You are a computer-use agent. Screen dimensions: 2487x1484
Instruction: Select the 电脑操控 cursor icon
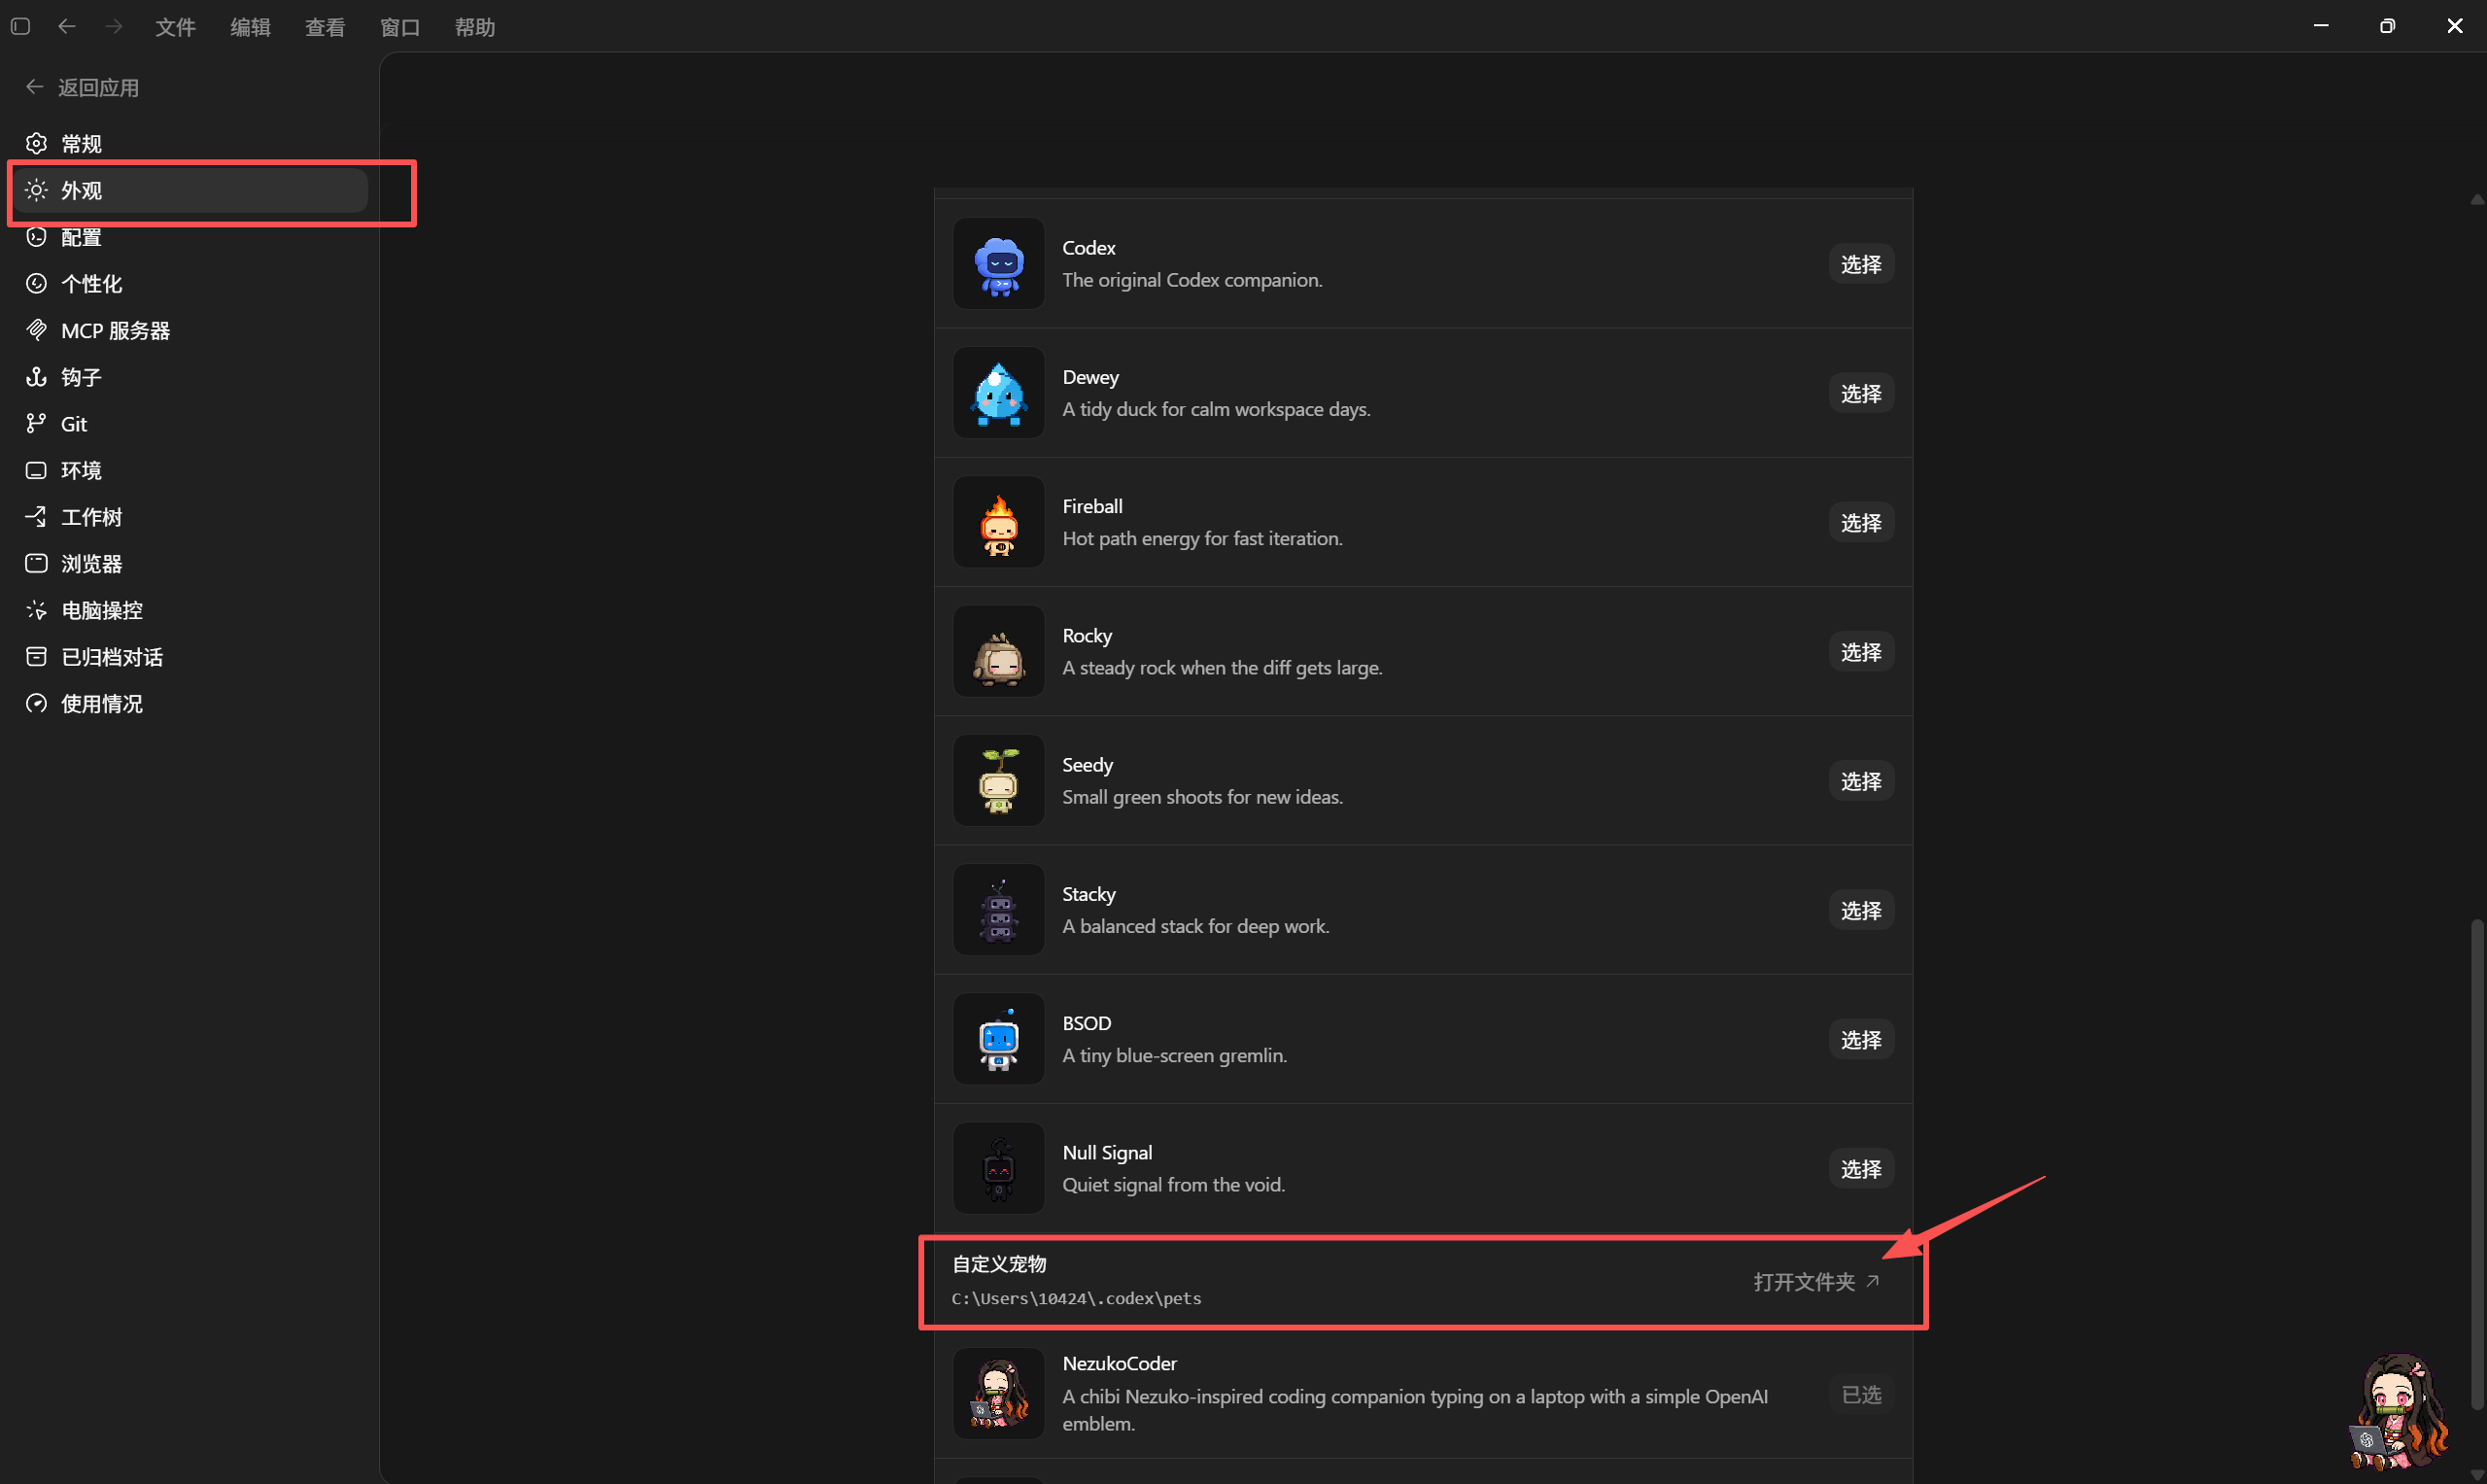pyautogui.click(x=36, y=610)
